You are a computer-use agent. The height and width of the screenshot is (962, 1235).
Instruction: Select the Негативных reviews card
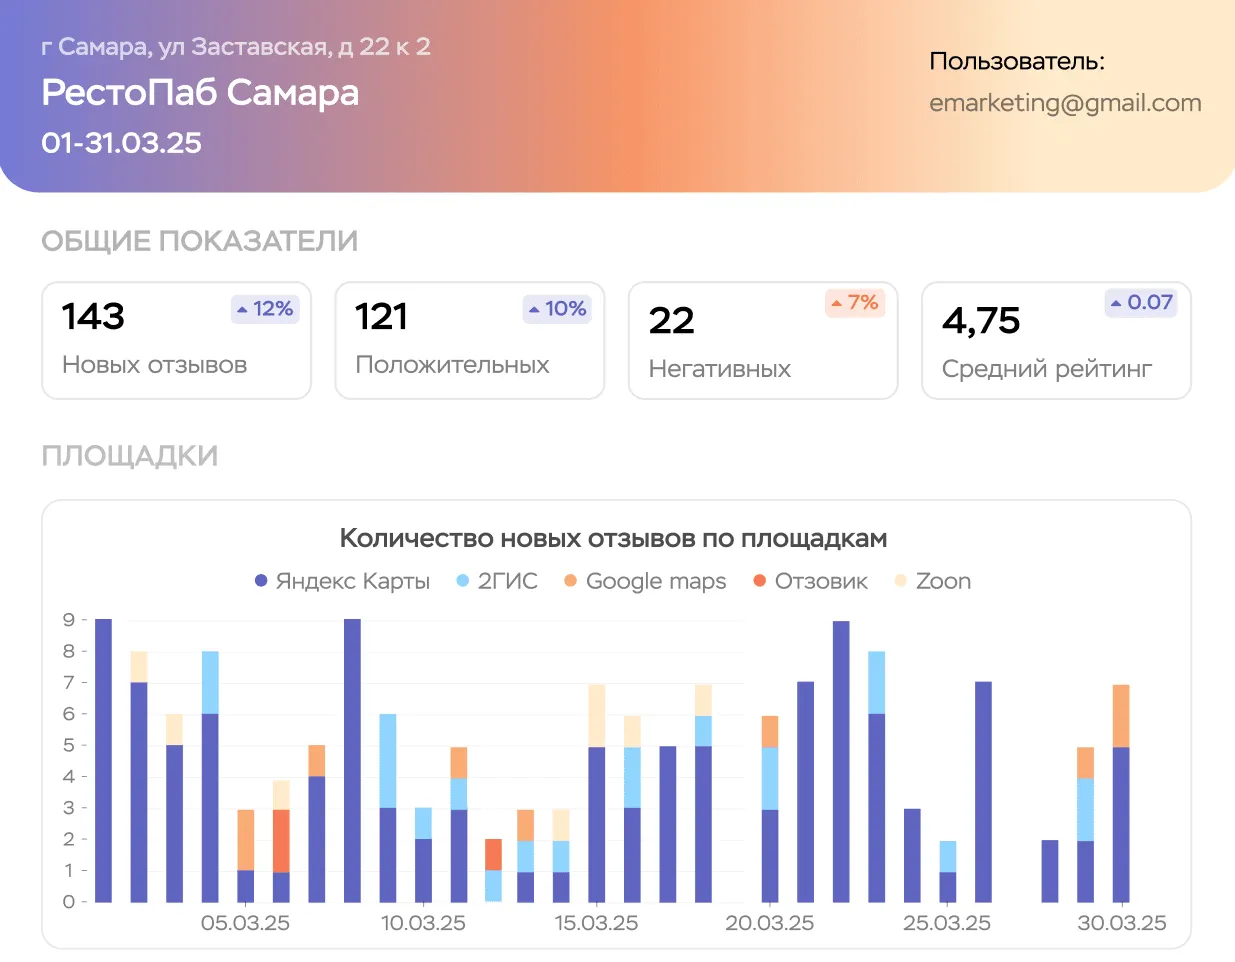pos(762,341)
